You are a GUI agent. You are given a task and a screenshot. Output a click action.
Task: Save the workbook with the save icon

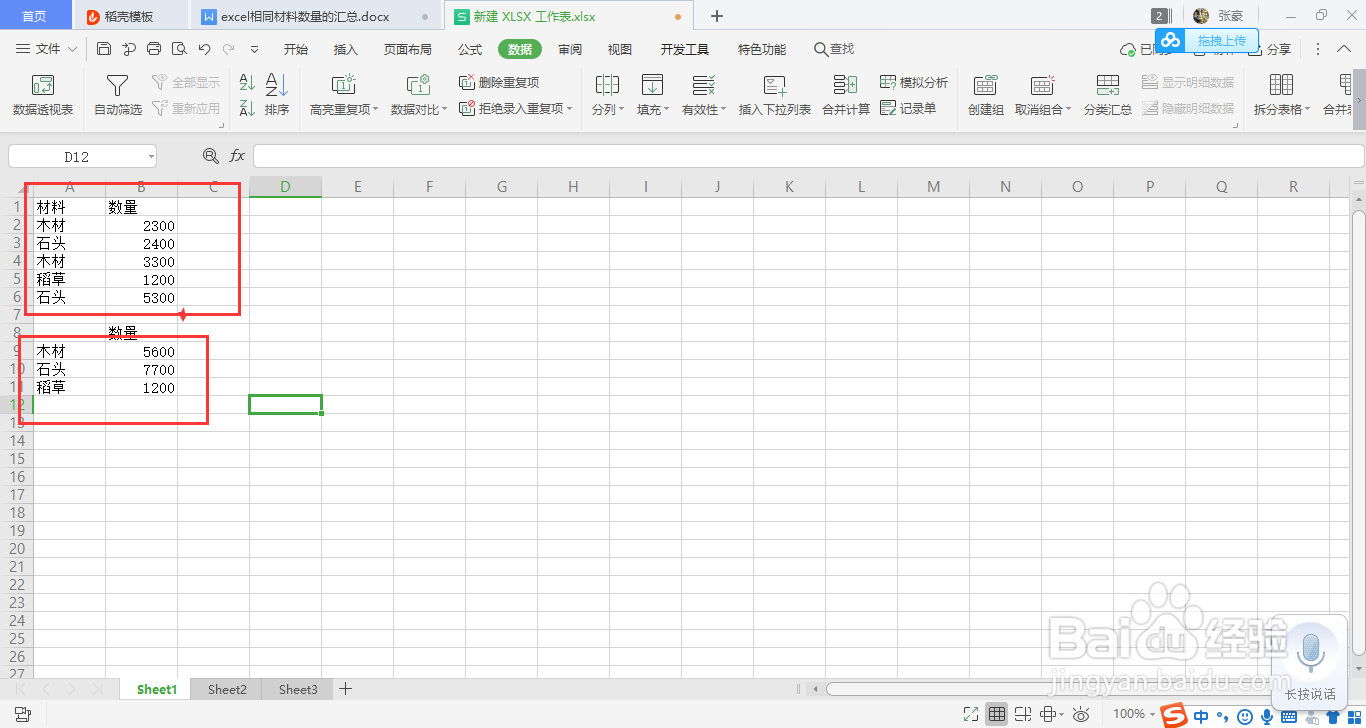(104, 49)
